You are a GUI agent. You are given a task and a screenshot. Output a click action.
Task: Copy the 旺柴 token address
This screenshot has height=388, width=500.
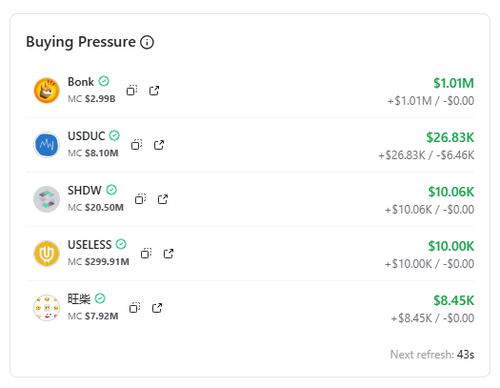[x=135, y=308]
